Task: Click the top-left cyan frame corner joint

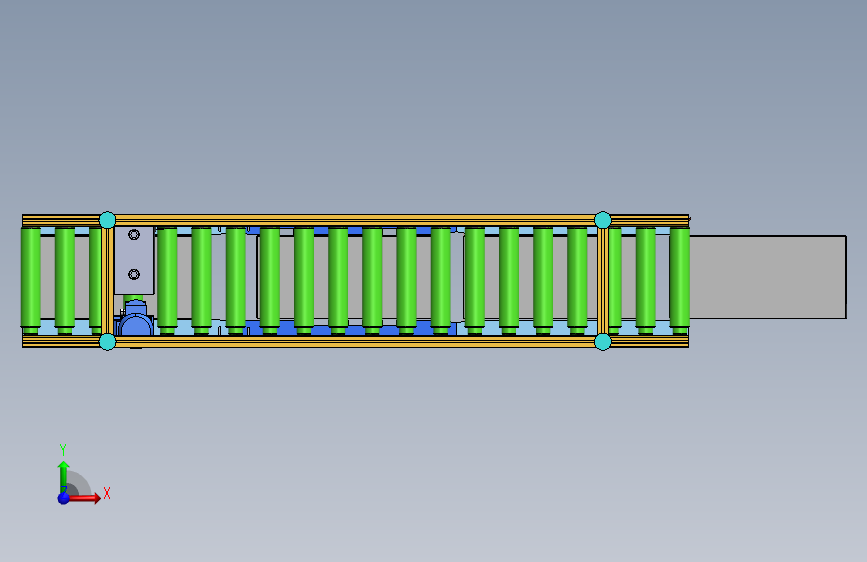Action: point(107,220)
